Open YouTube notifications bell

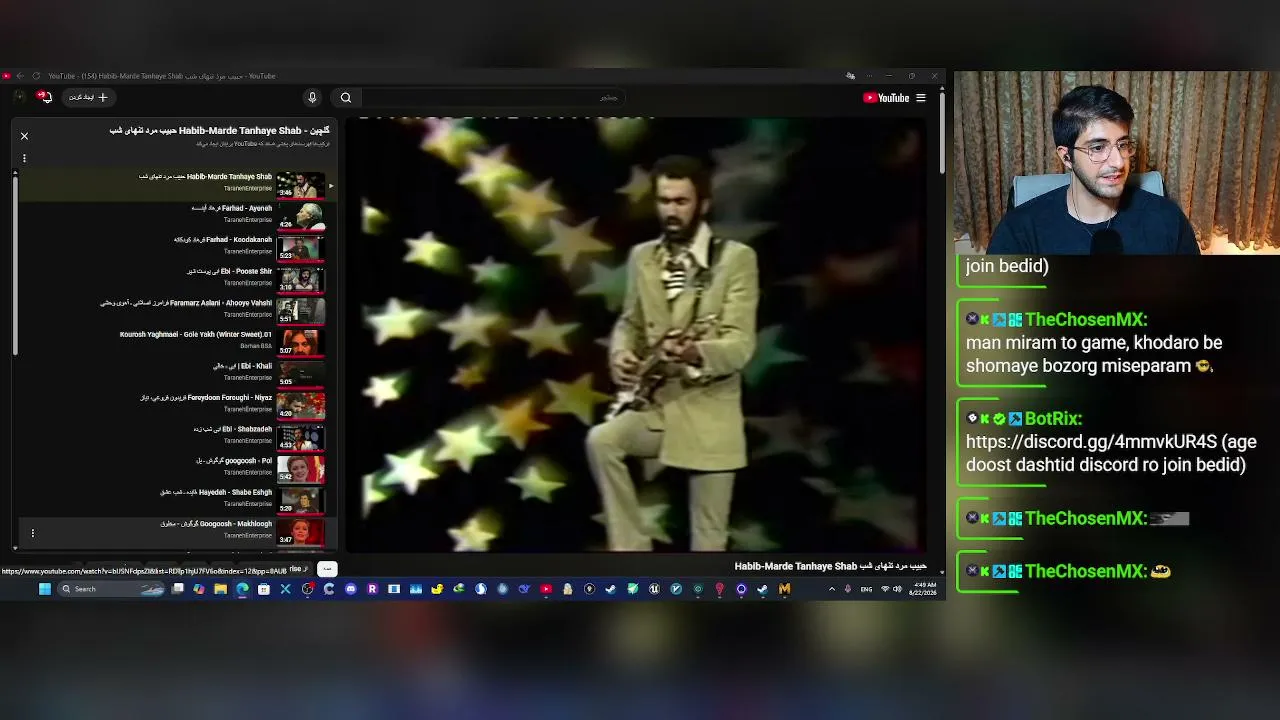coord(44,97)
